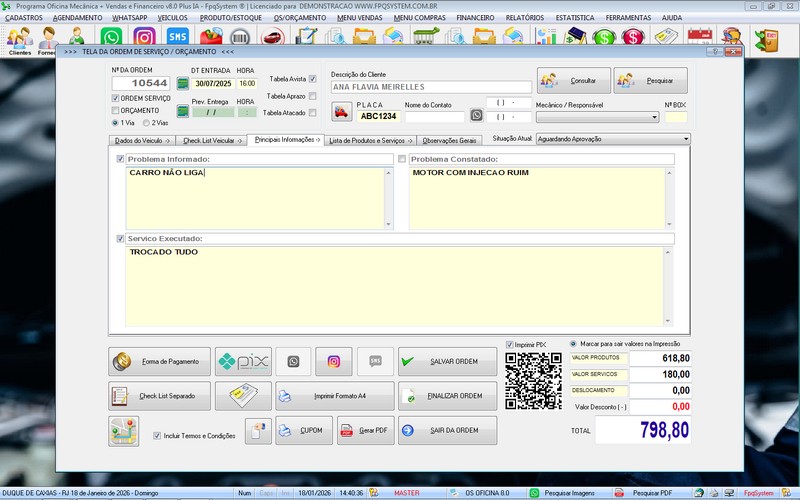This screenshot has width=800, height=500.
Task: Open the map location icon button
Action: pyautogui.click(x=124, y=431)
